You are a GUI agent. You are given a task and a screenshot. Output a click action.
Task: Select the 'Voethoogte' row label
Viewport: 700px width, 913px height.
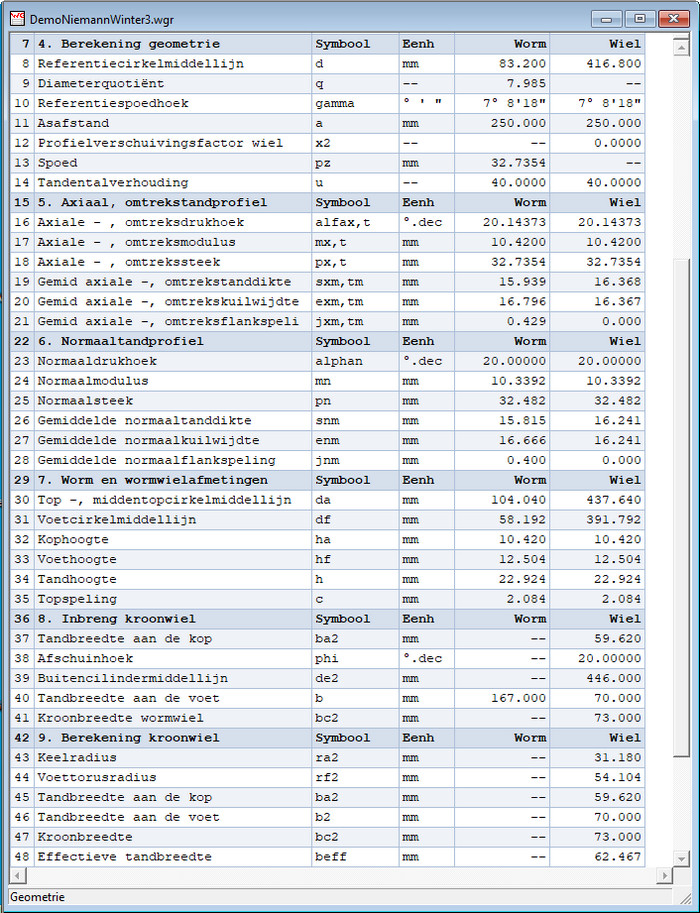[77, 559]
